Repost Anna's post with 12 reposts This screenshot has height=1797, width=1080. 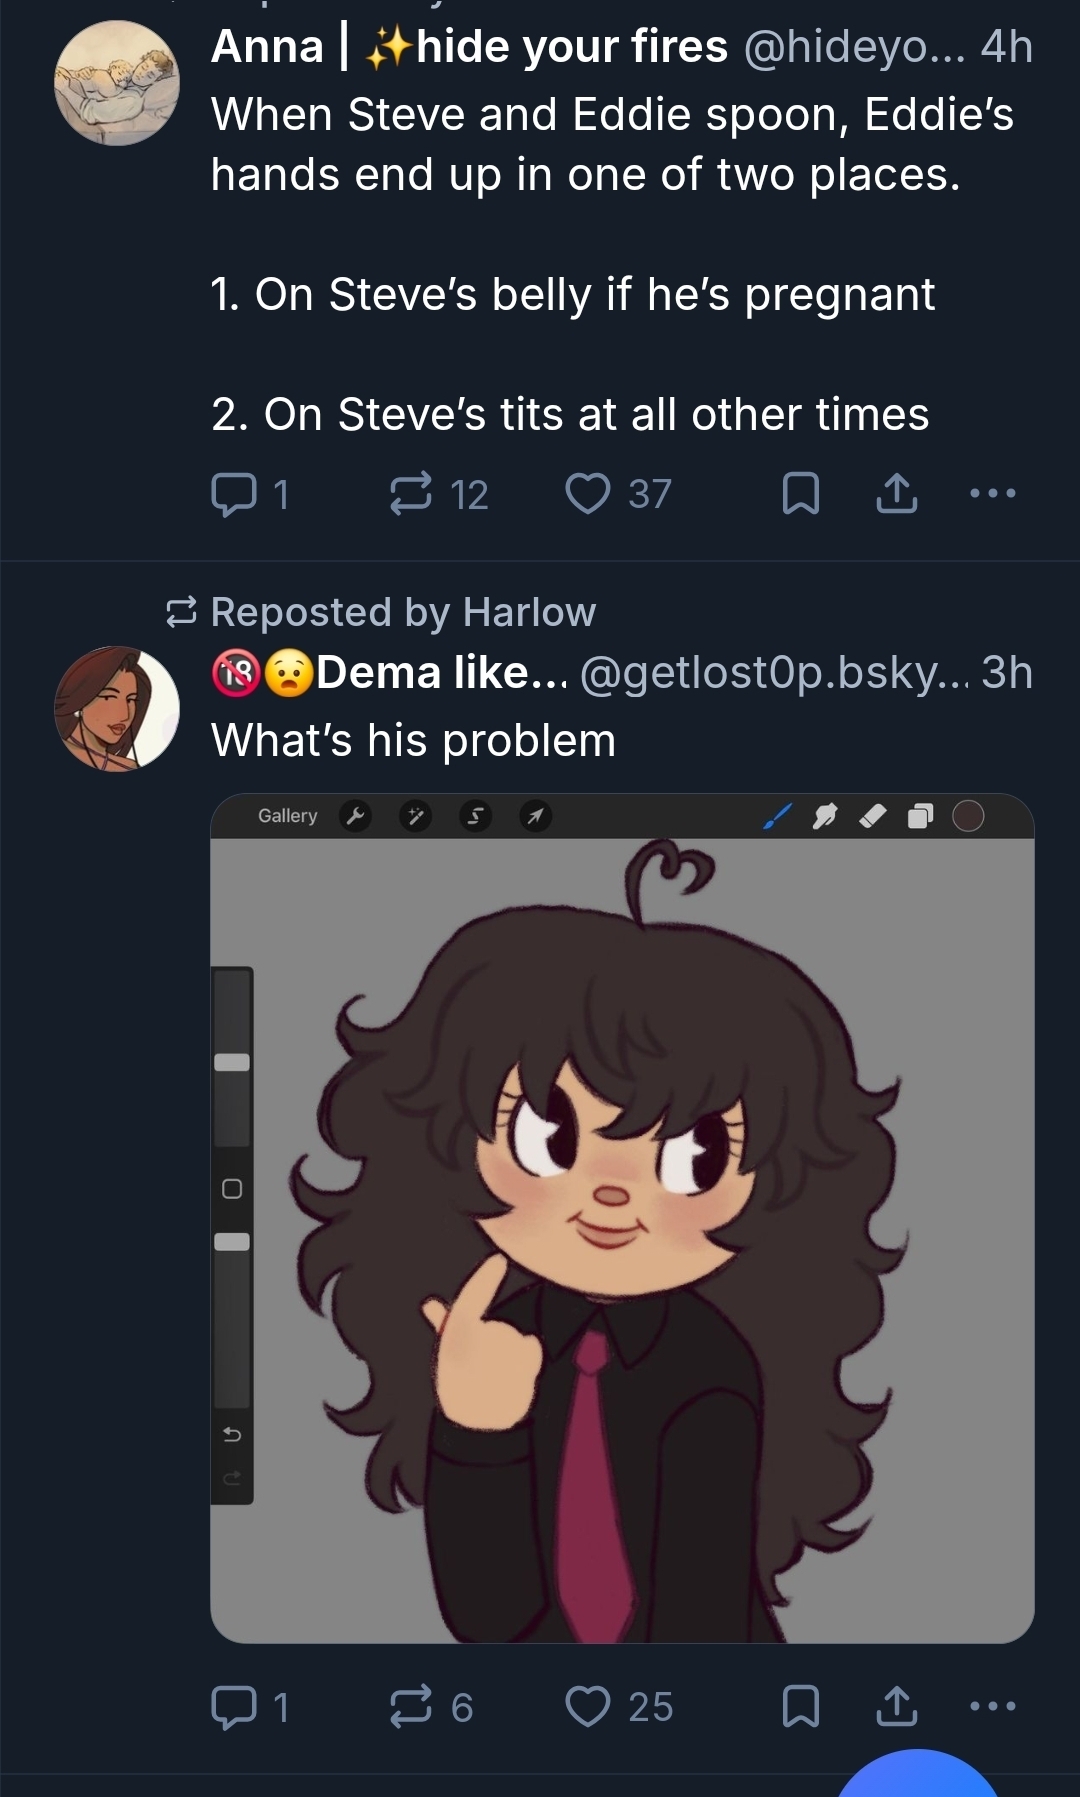click(x=411, y=494)
